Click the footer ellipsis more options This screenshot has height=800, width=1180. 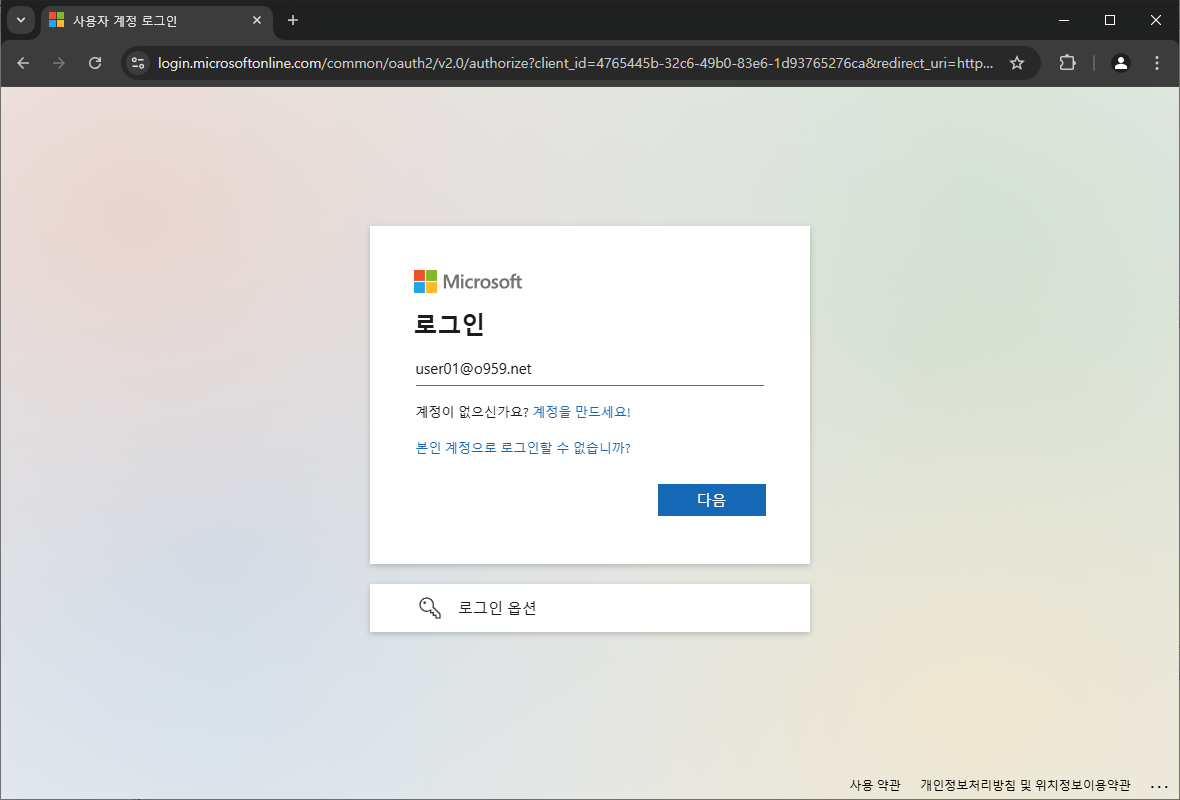pyautogui.click(x=1159, y=786)
